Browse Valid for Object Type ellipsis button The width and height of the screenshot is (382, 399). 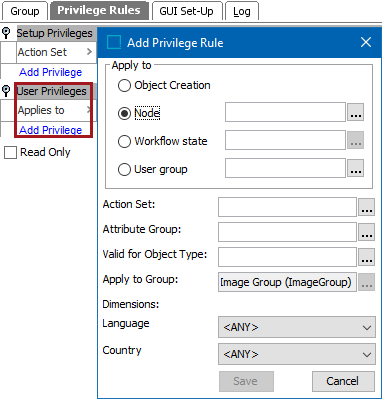367,257
